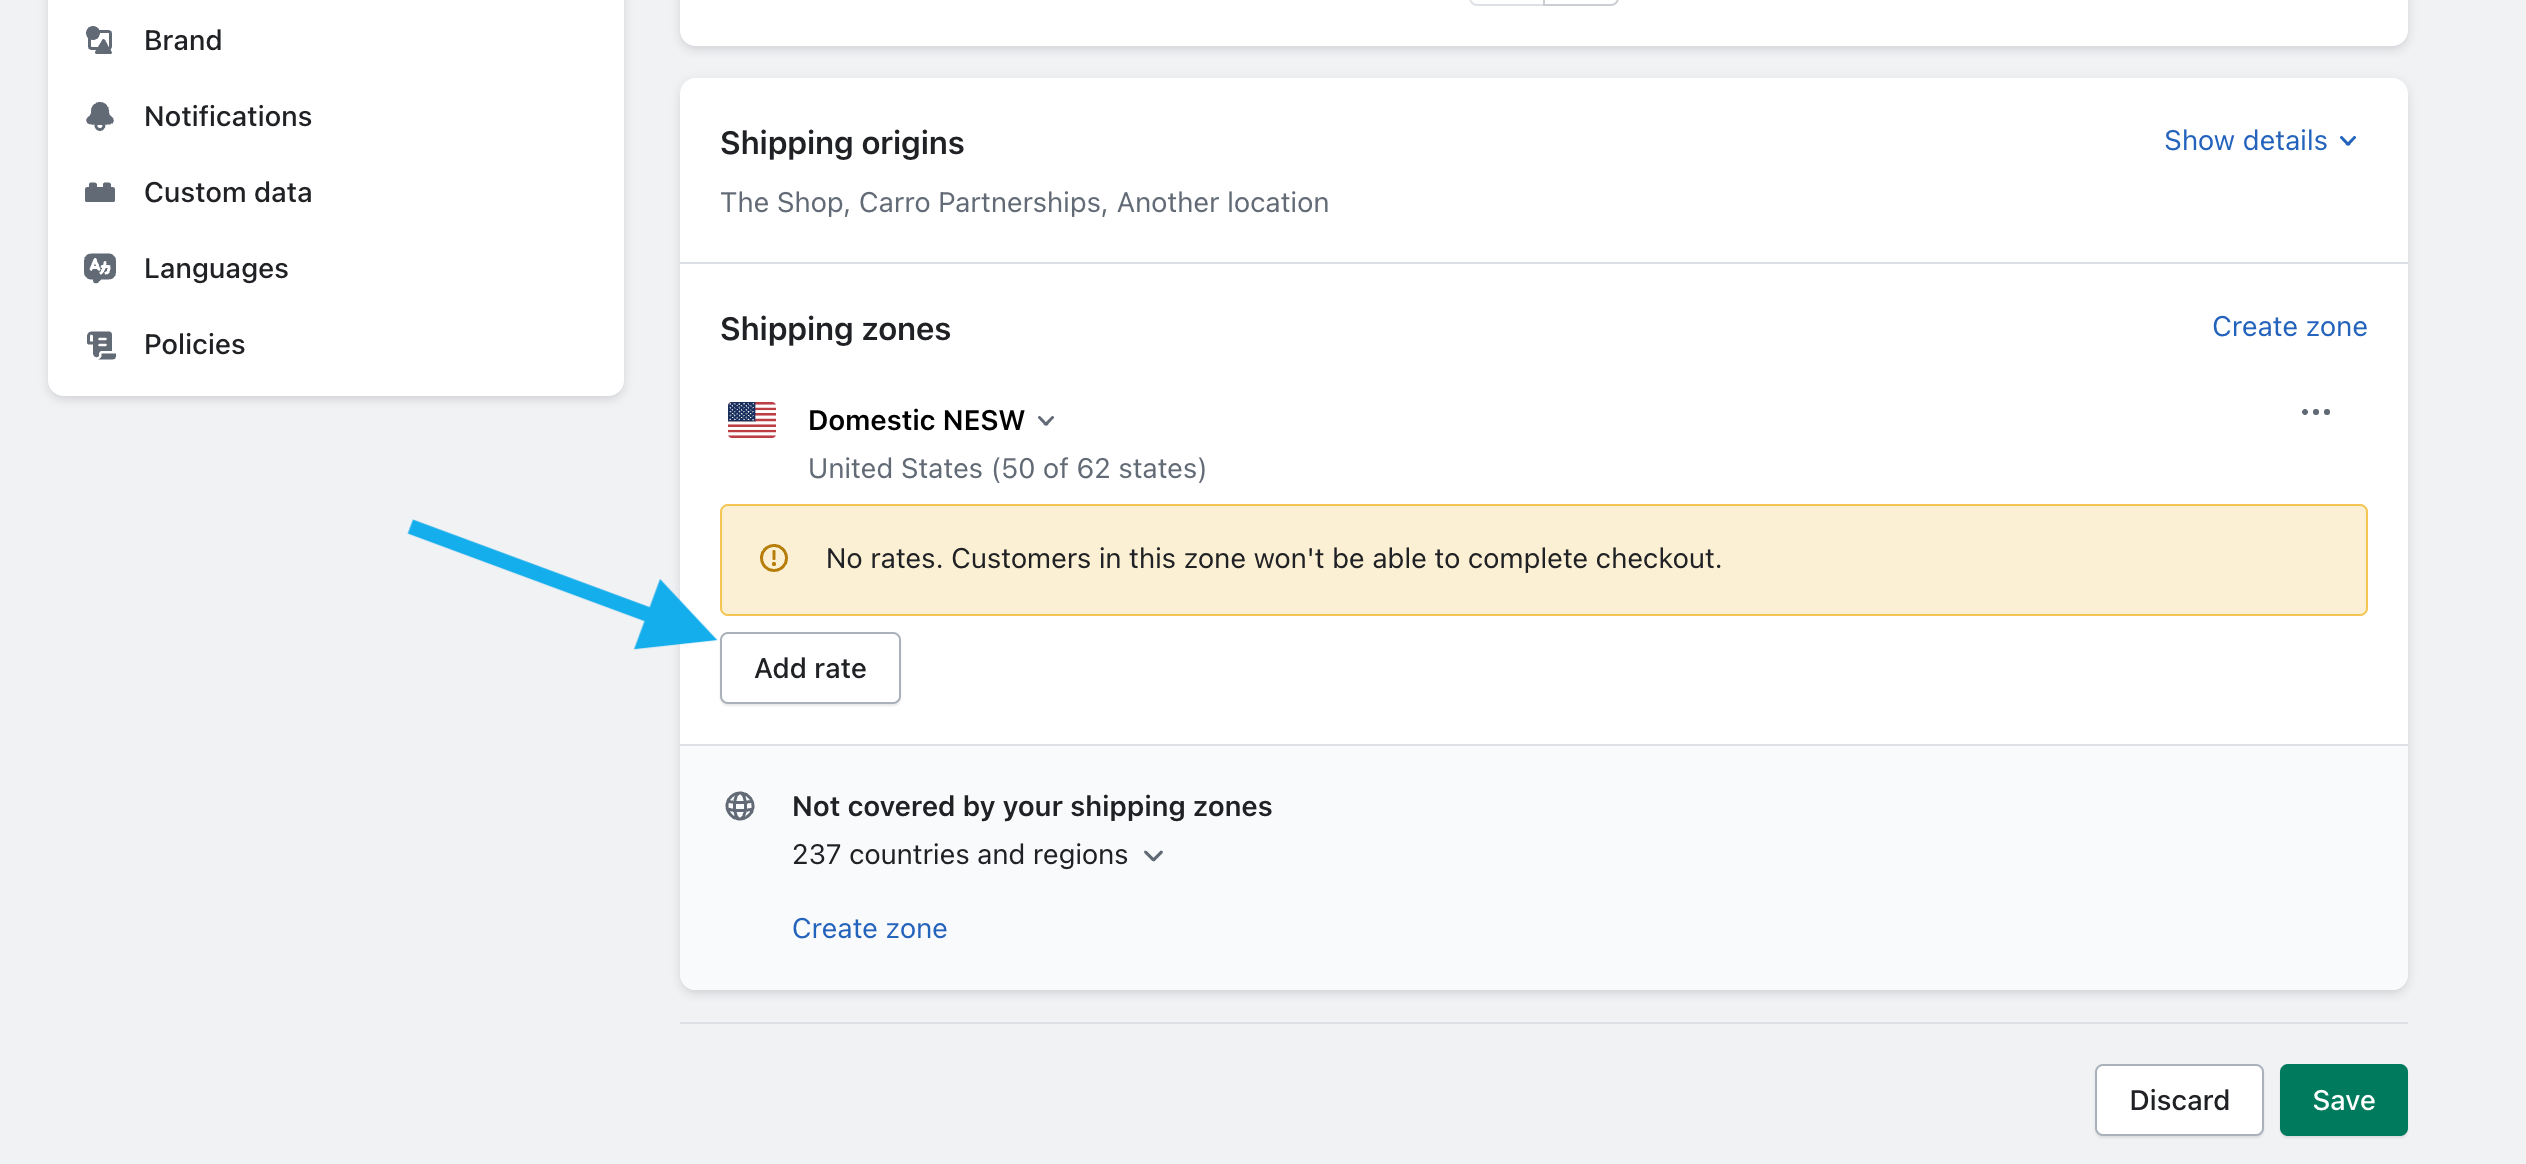Viewport: 2526px width, 1164px height.
Task: Expand the Domestic NESW zone chevron
Action: click(x=1047, y=421)
